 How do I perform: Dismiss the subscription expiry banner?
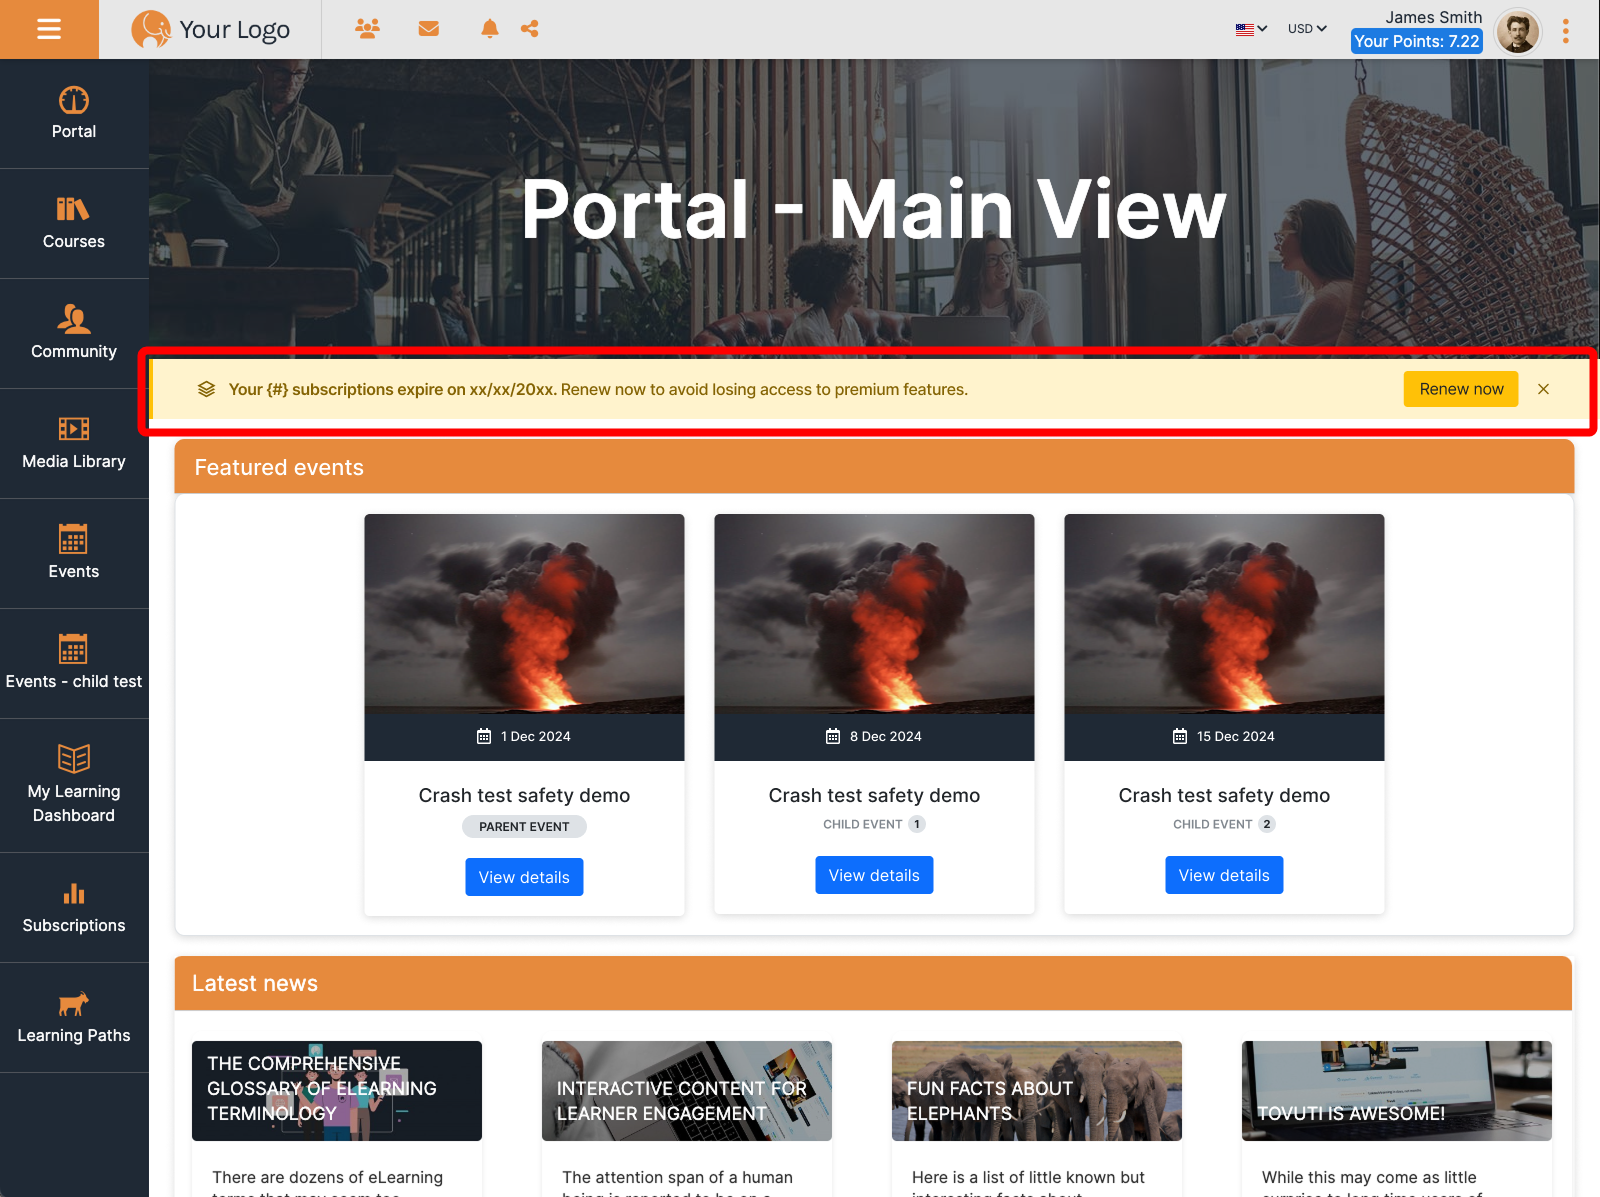pyautogui.click(x=1543, y=389)
